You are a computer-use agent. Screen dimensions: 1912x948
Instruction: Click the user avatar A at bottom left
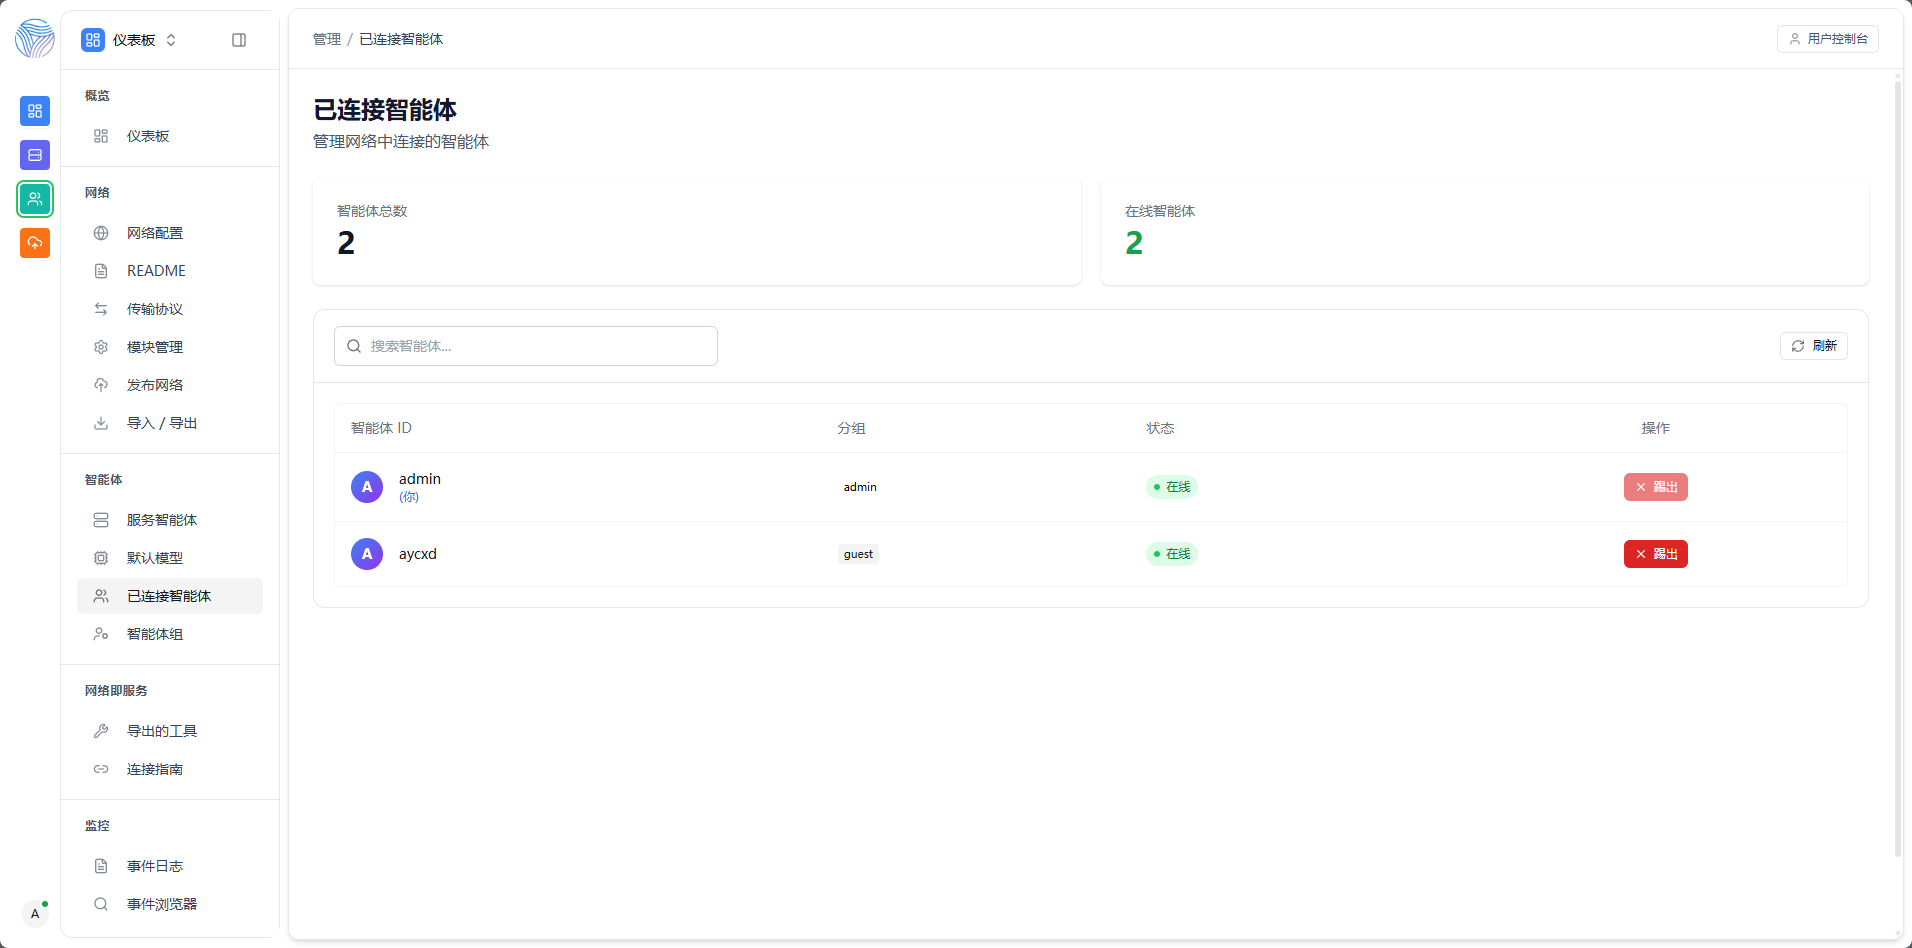35,913
